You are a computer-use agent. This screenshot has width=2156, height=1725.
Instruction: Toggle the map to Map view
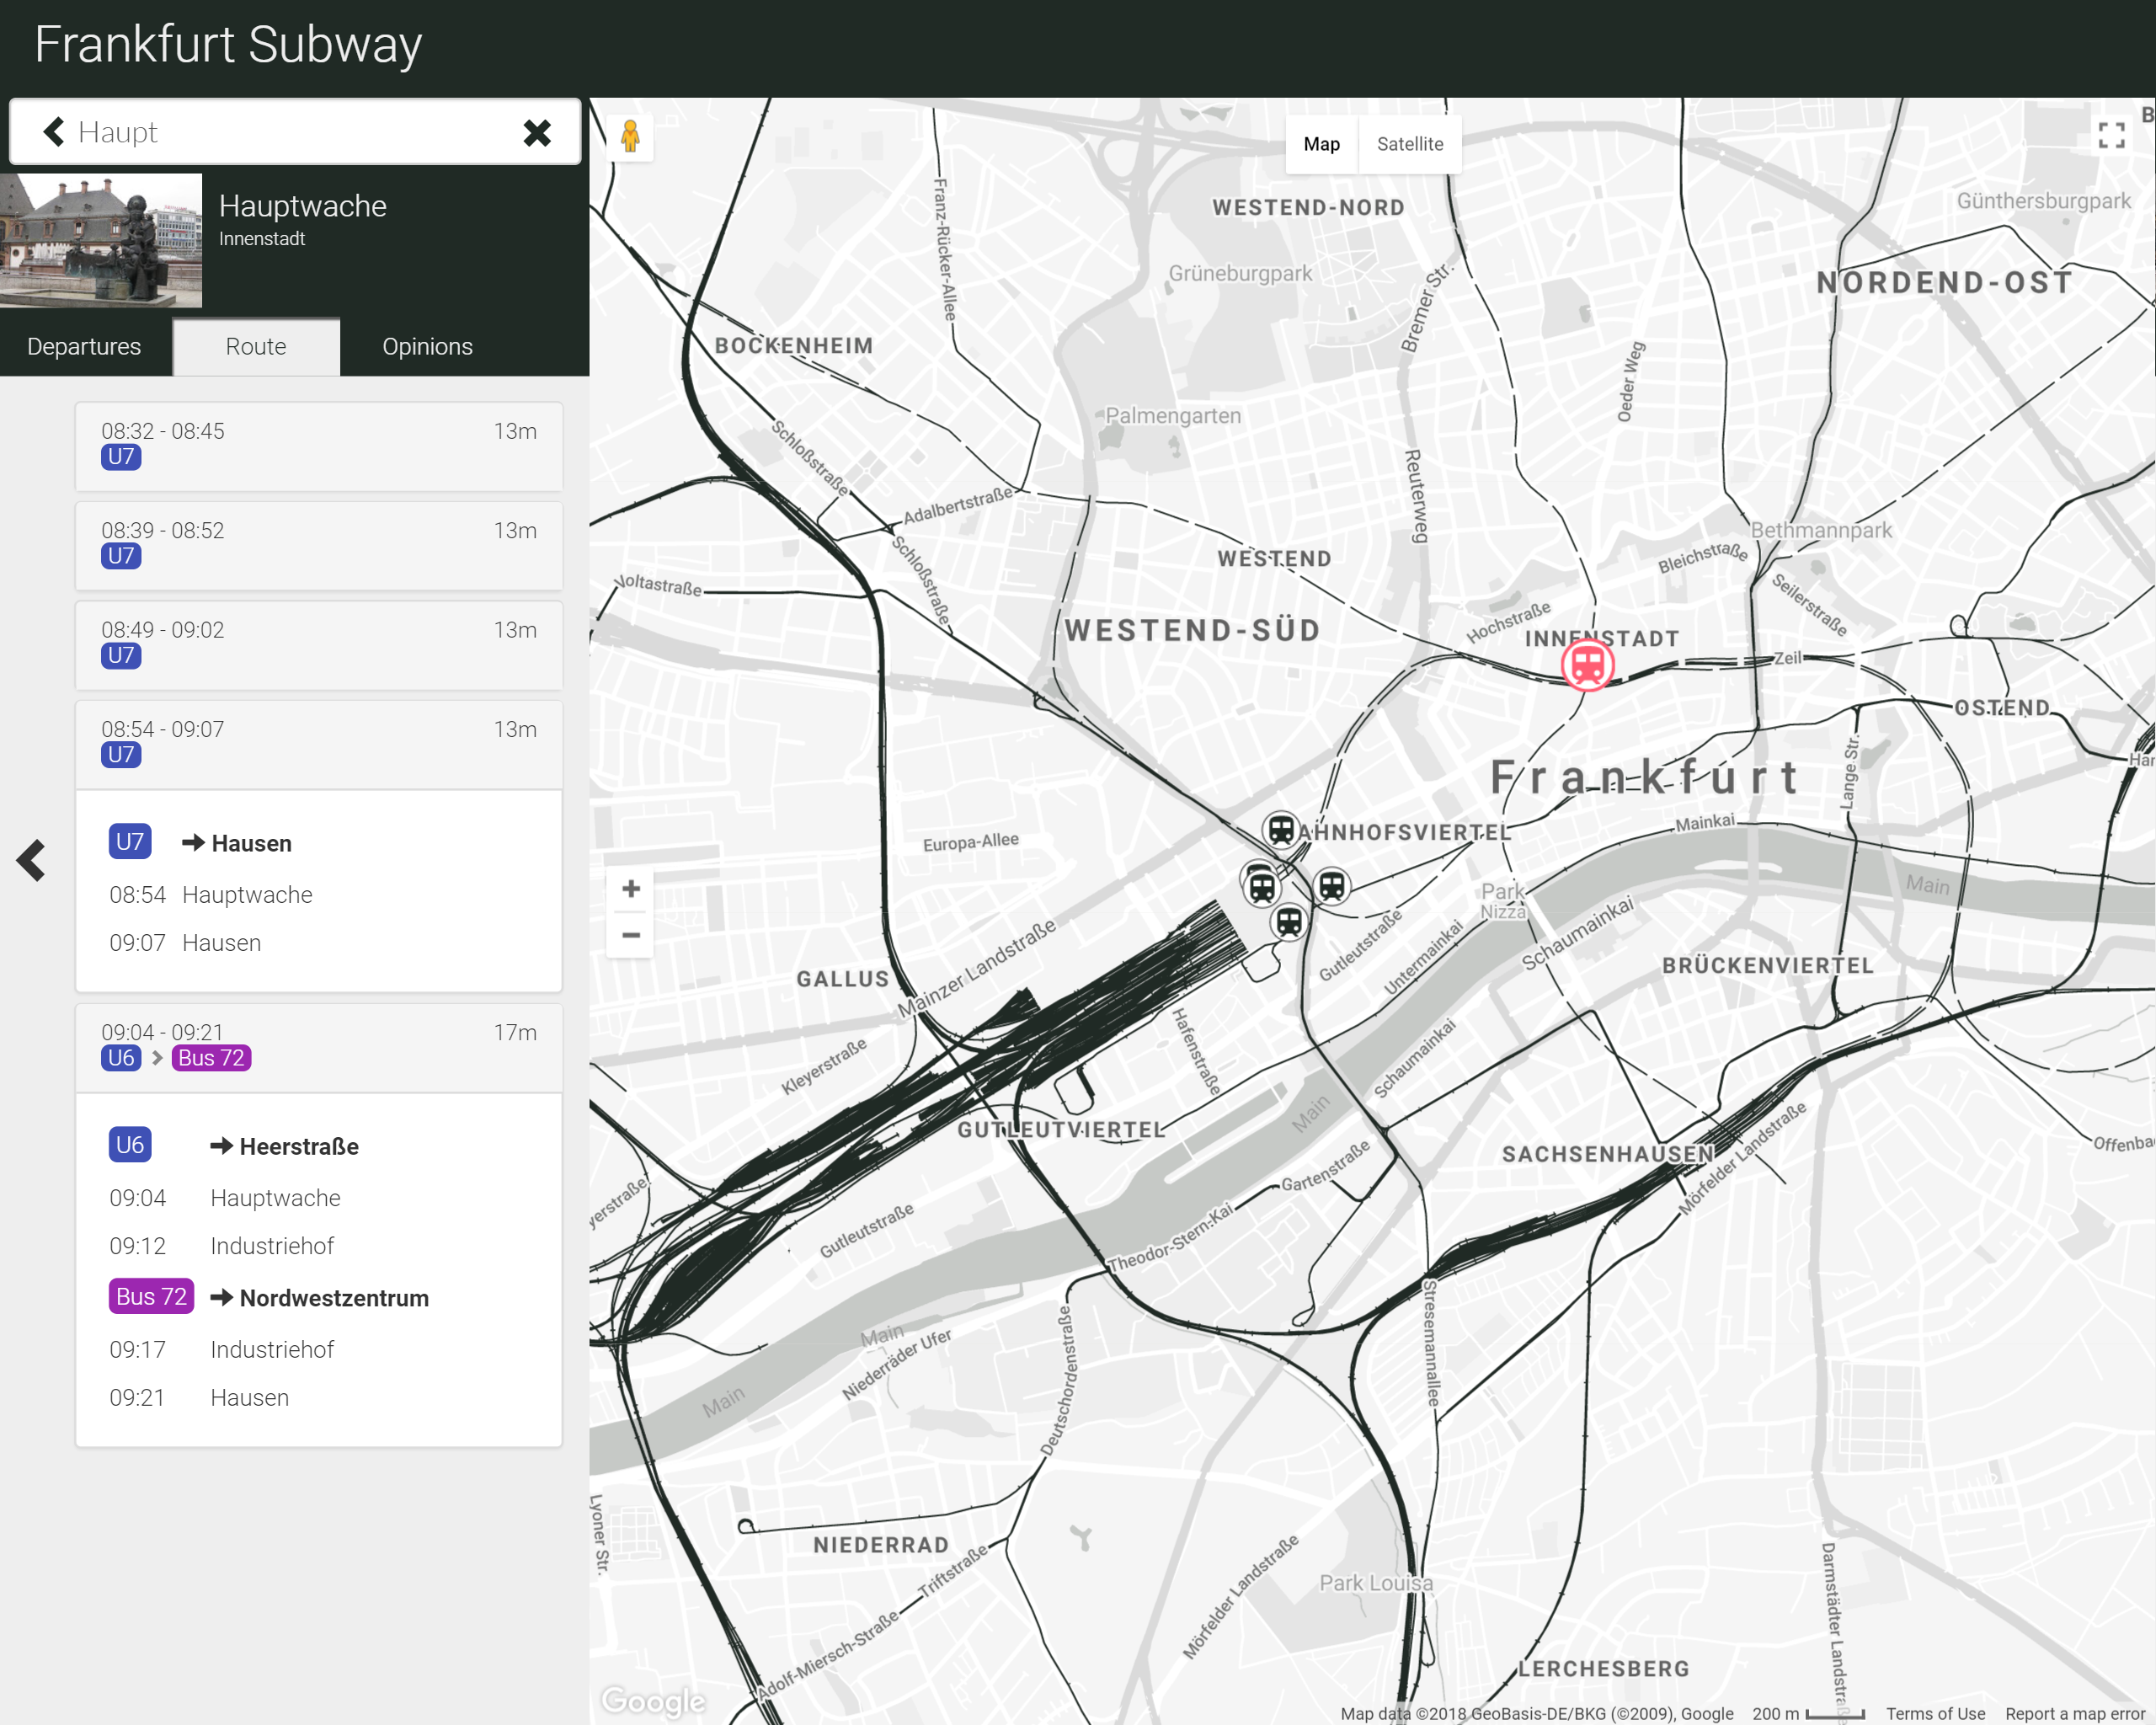tap(1321, 144)
